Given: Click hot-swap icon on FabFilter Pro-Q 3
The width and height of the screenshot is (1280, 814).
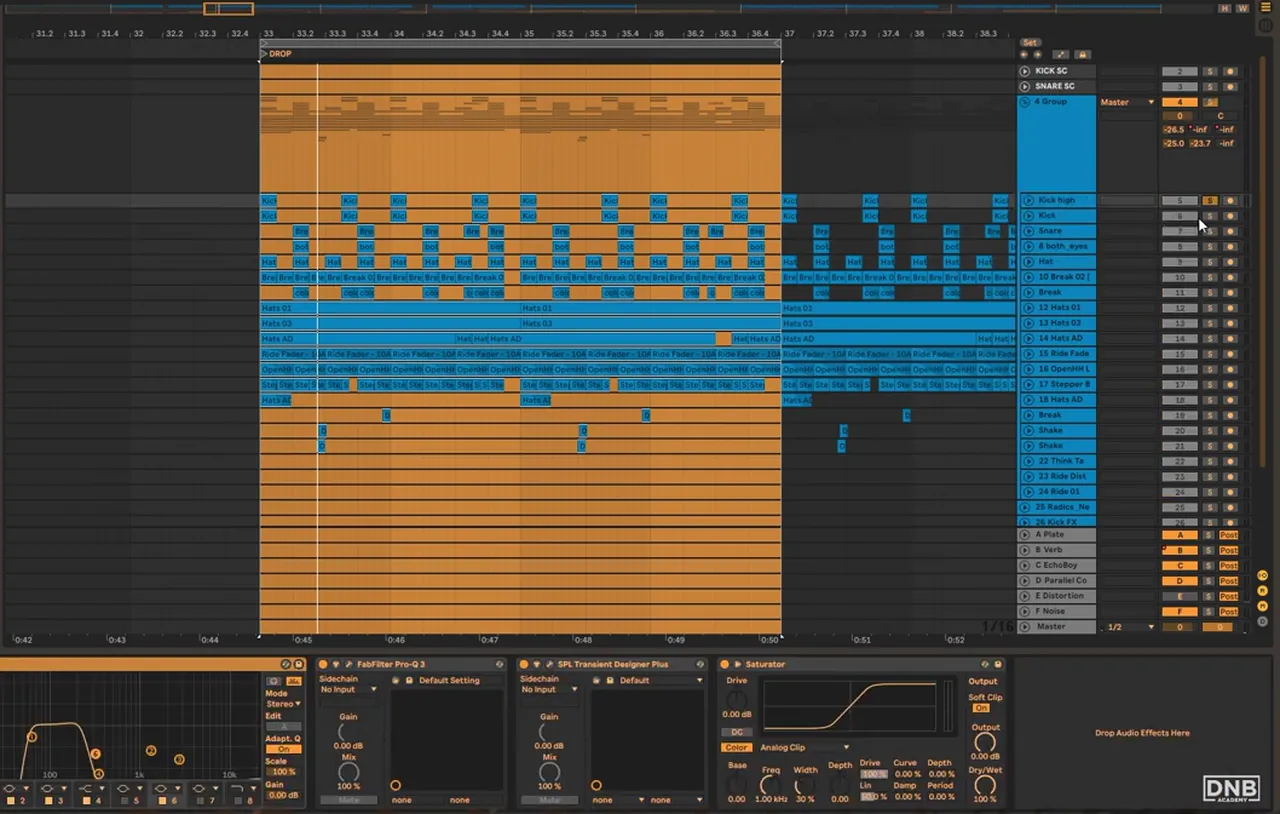Looking at the screenshot, I should pos(499,664).
